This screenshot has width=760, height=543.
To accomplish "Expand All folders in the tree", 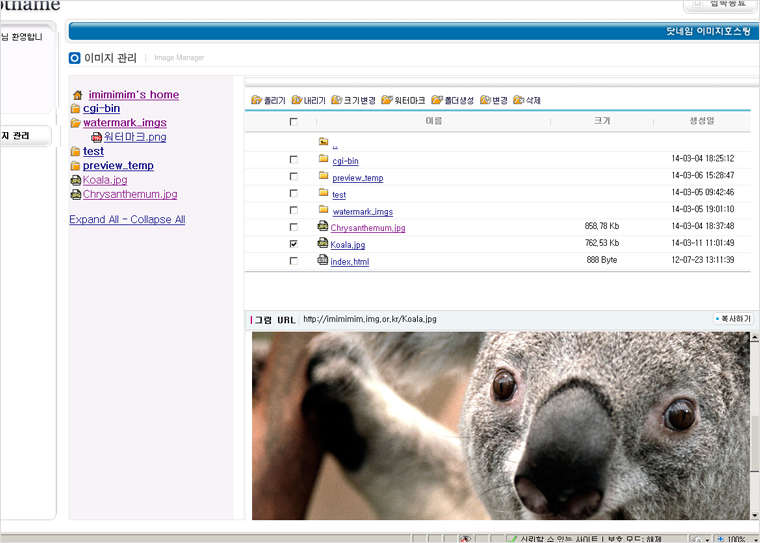I will [97, 220].
